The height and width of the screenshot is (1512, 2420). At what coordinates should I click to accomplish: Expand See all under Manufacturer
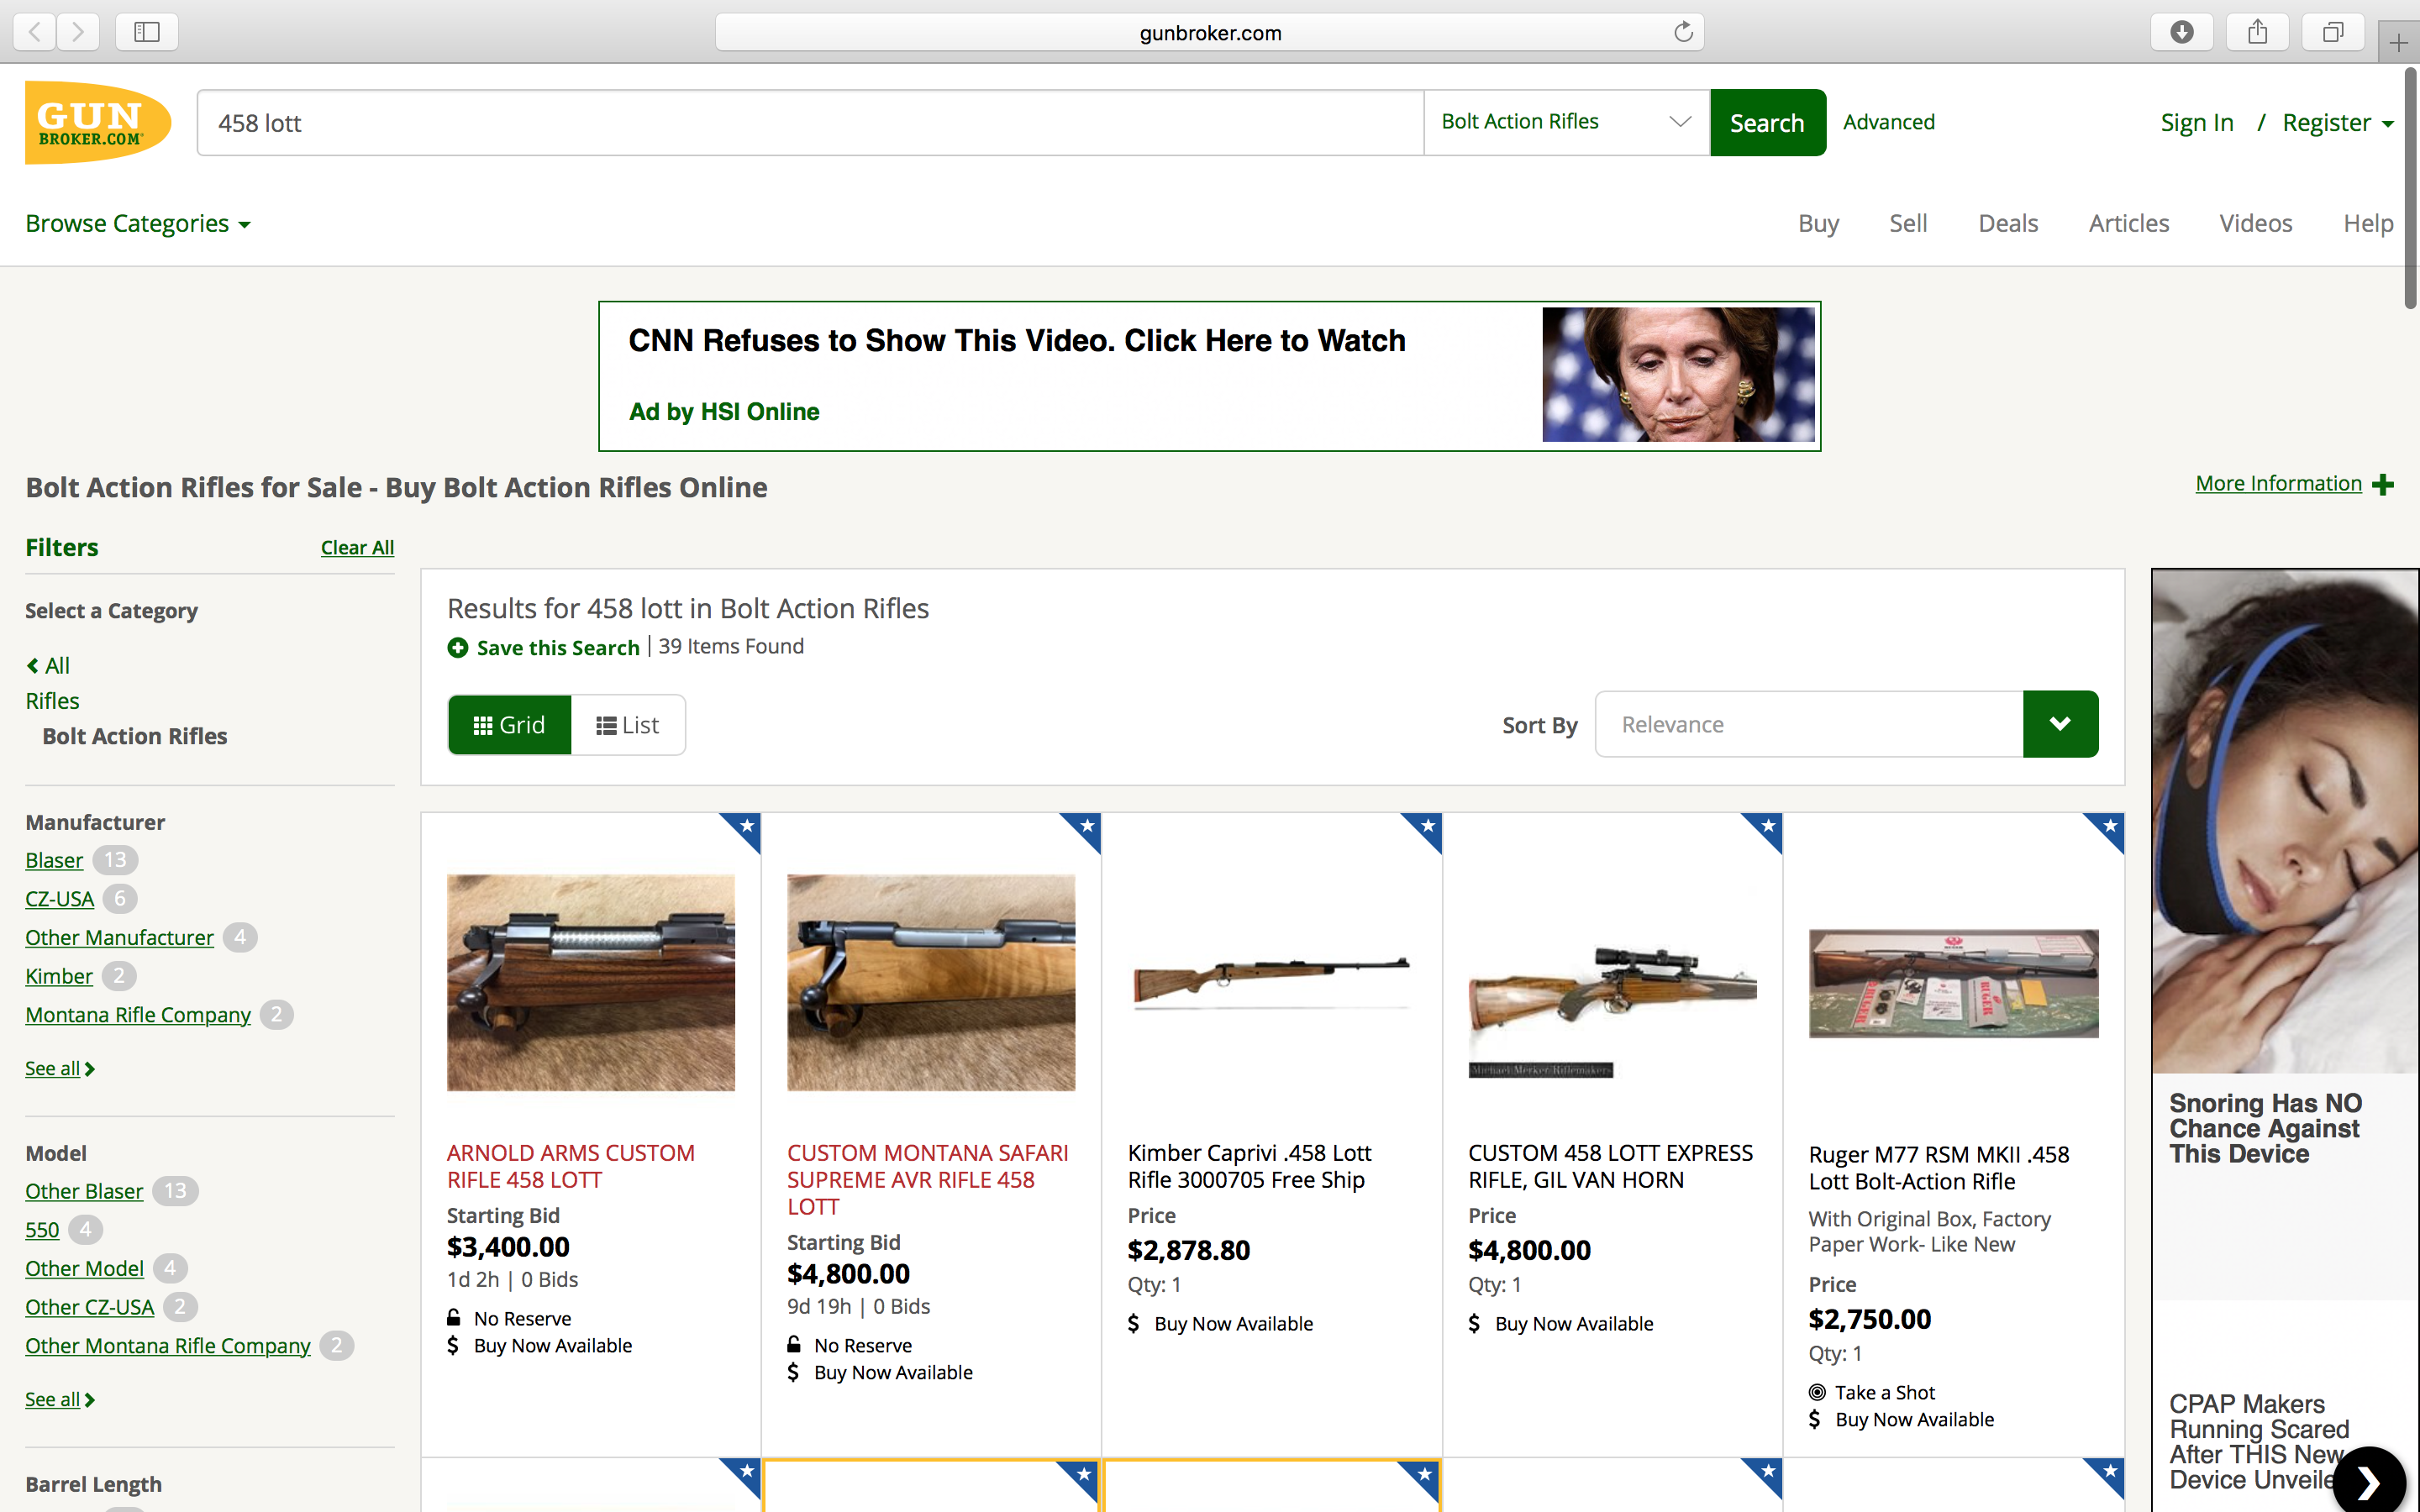(x=60, y=1068)
